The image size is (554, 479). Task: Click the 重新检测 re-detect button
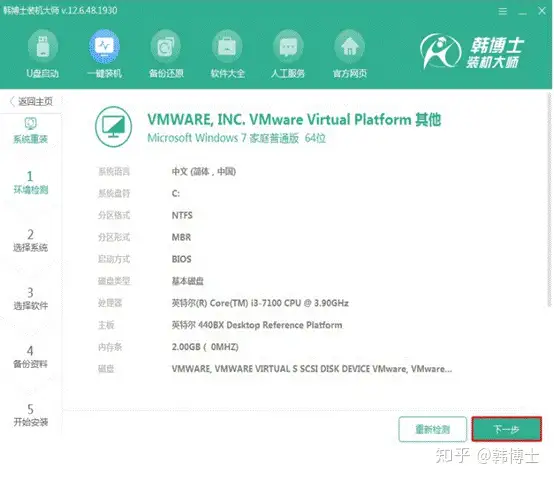tap(432, 429)
